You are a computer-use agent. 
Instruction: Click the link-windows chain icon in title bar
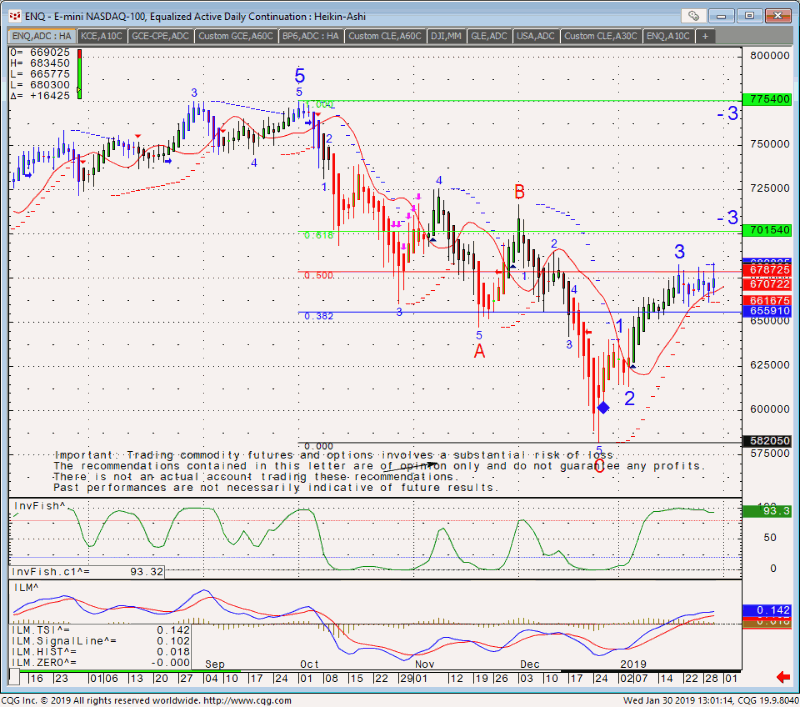click(x=693, y=16)
